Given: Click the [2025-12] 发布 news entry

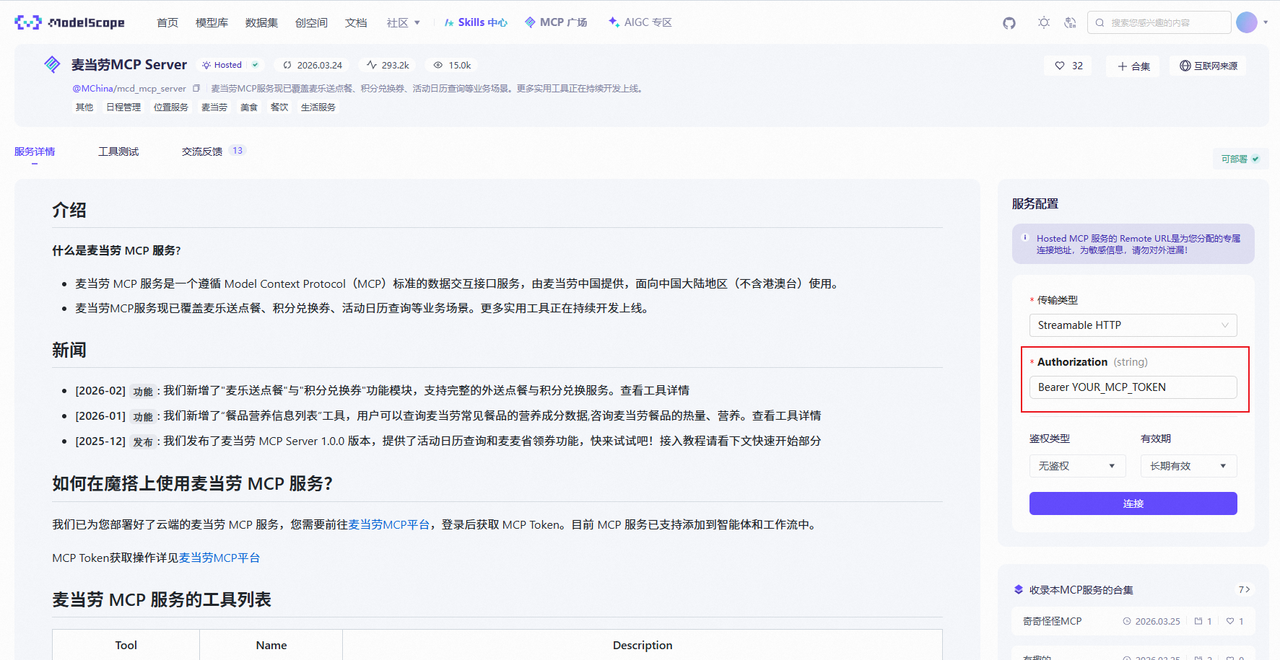Looking at the screenshot, I should click(x=448, y=441).
